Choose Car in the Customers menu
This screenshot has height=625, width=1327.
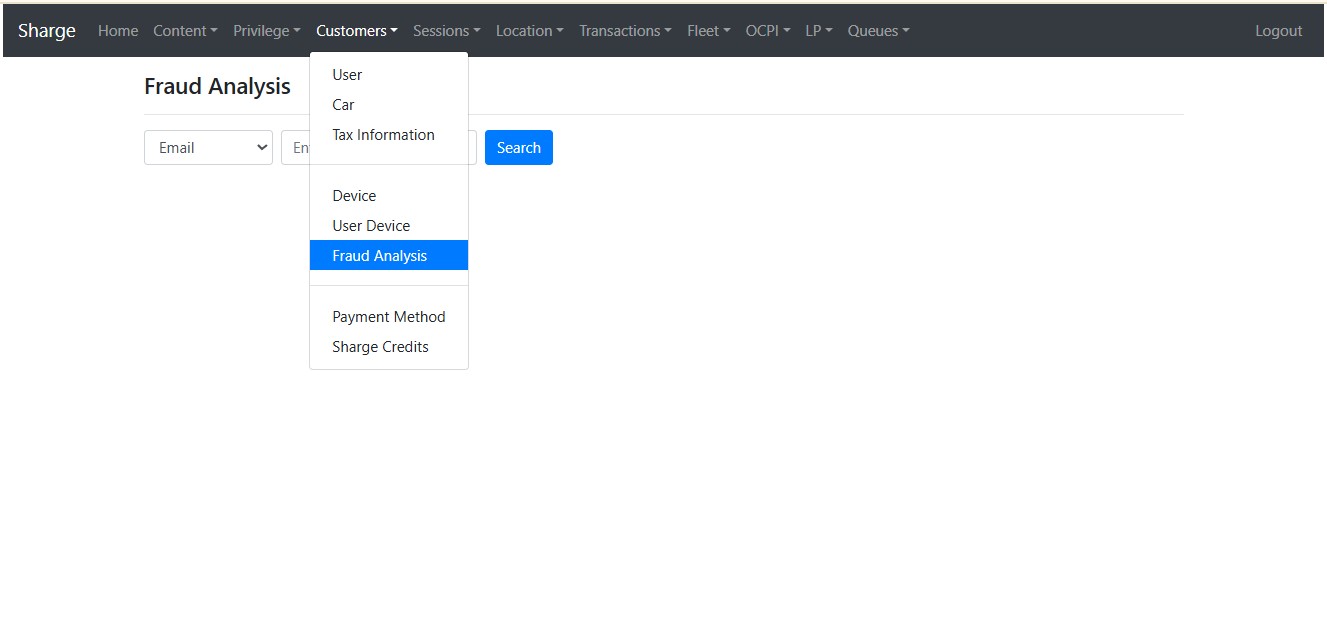pyautogui.click(x=343, y=105)
